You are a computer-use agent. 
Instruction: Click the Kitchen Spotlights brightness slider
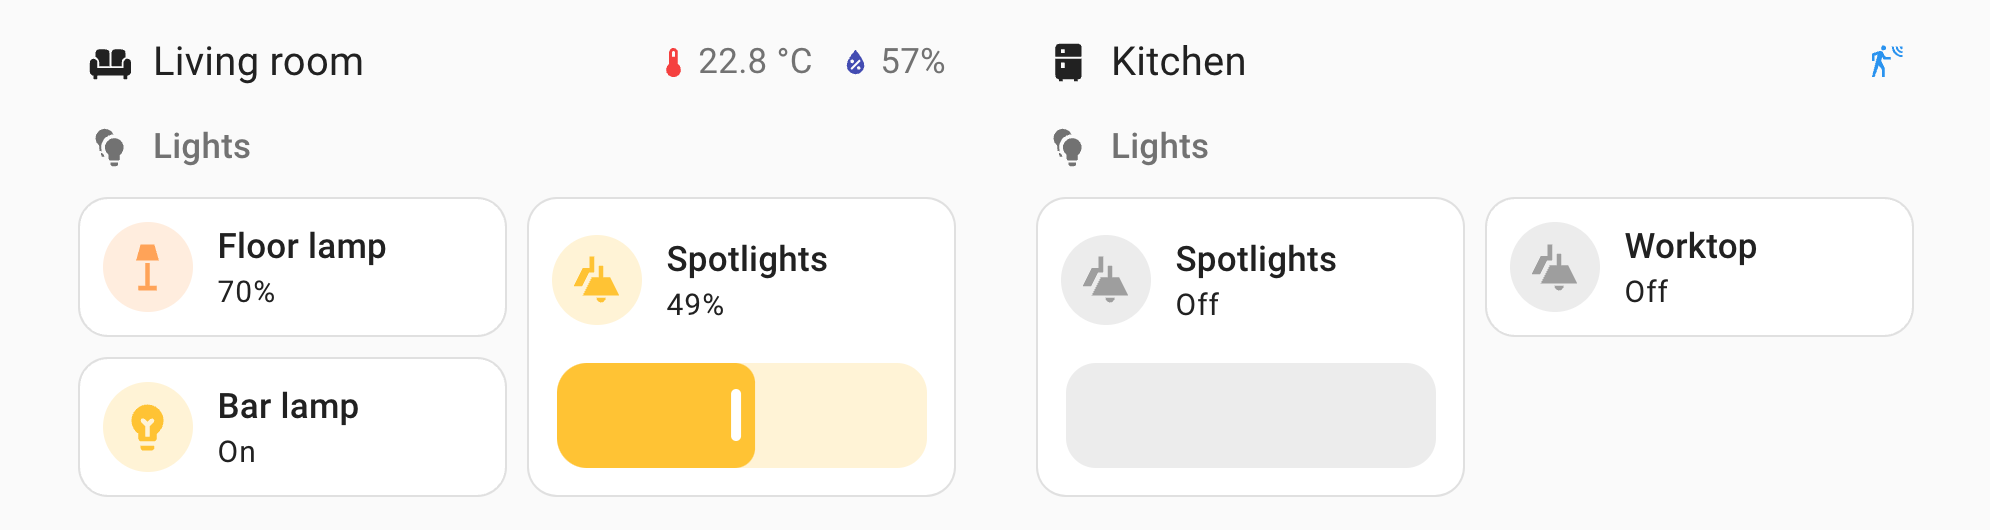tap(1250, 415)
